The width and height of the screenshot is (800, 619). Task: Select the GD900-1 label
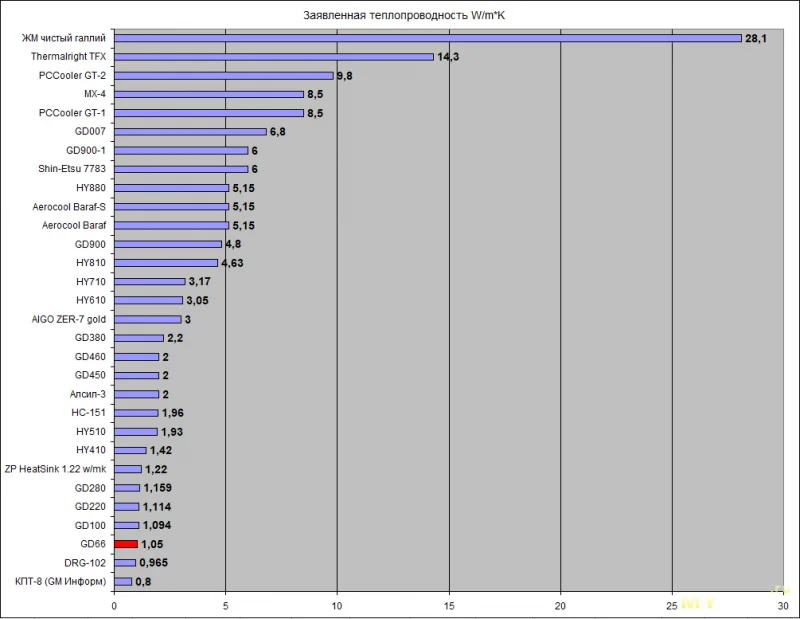coord(86,150)
